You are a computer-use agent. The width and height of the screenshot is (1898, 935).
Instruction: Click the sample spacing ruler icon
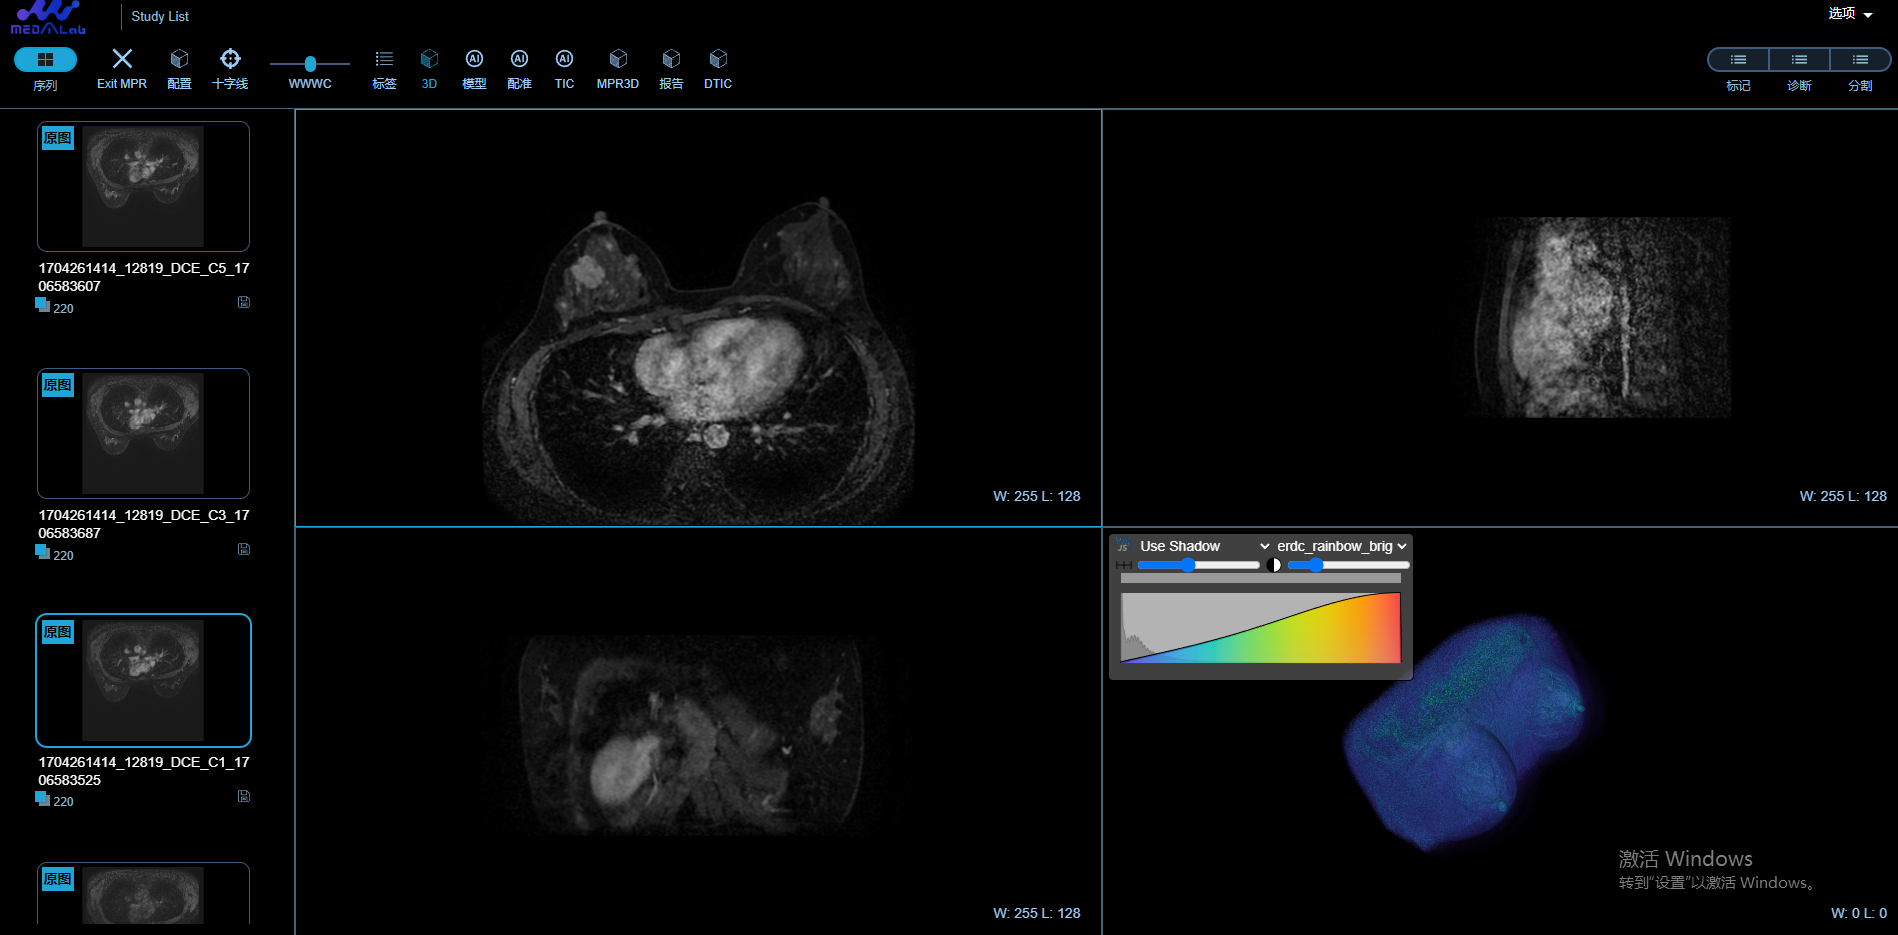point(1124,565)
